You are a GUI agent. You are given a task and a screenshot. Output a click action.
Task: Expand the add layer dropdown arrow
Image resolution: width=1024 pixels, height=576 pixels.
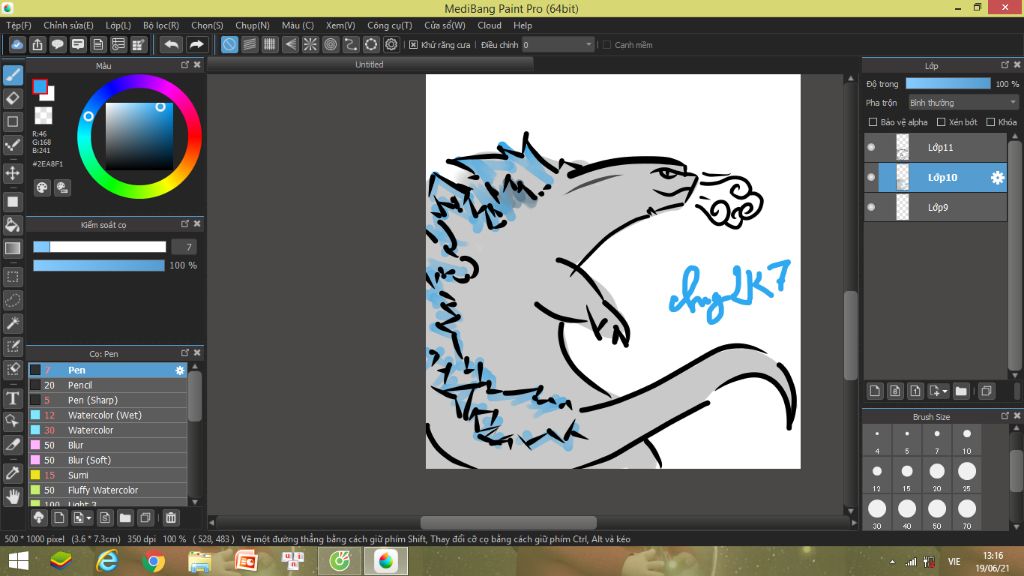coord(945,392)
